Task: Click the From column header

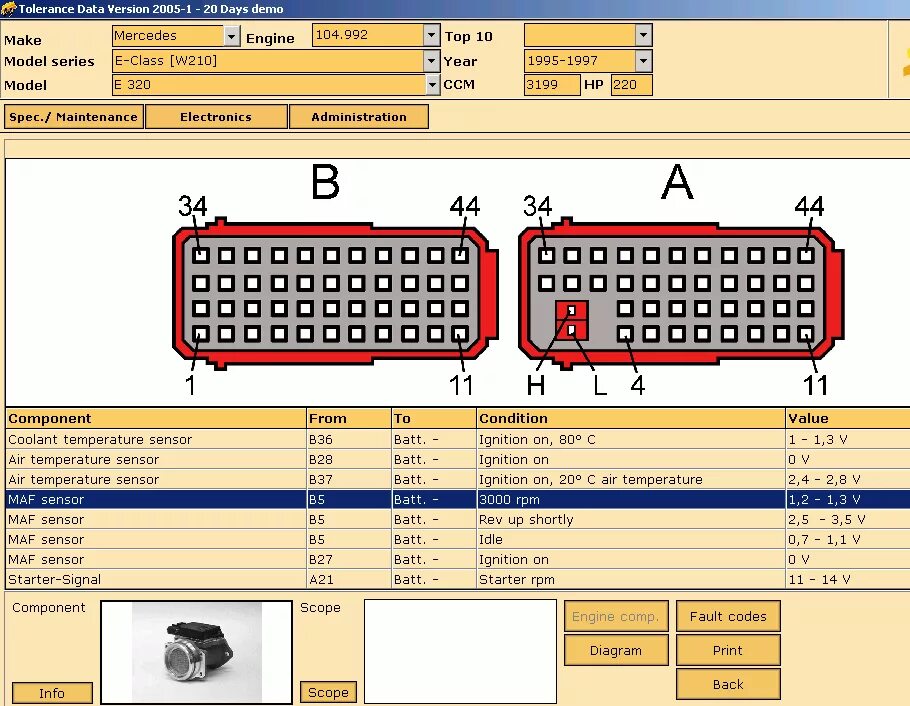Action: (349, 419)
